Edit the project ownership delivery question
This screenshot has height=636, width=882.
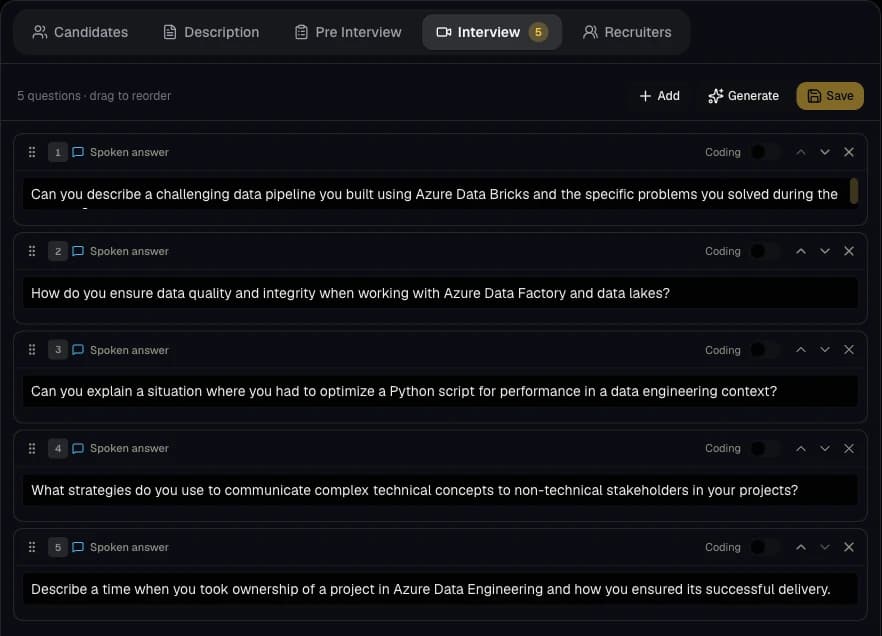click(440, 589)
